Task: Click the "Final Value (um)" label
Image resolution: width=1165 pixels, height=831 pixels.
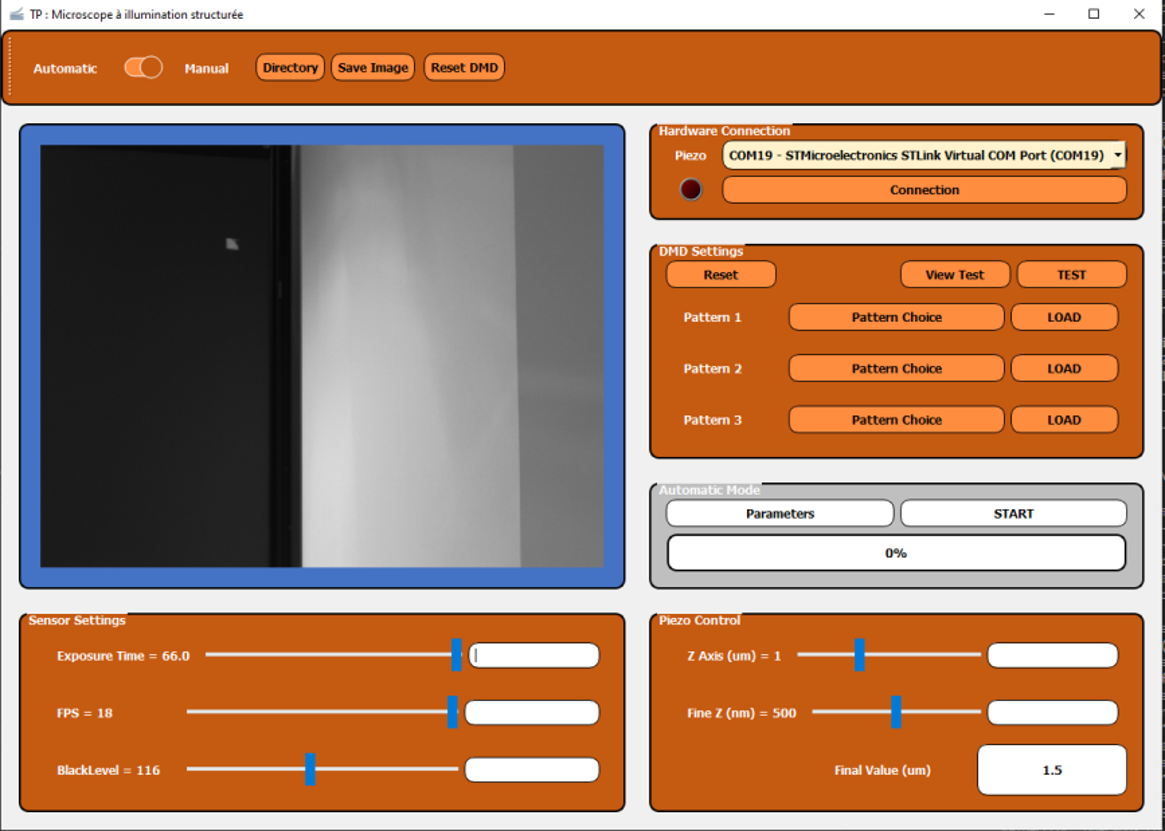Action: [883, 770]
